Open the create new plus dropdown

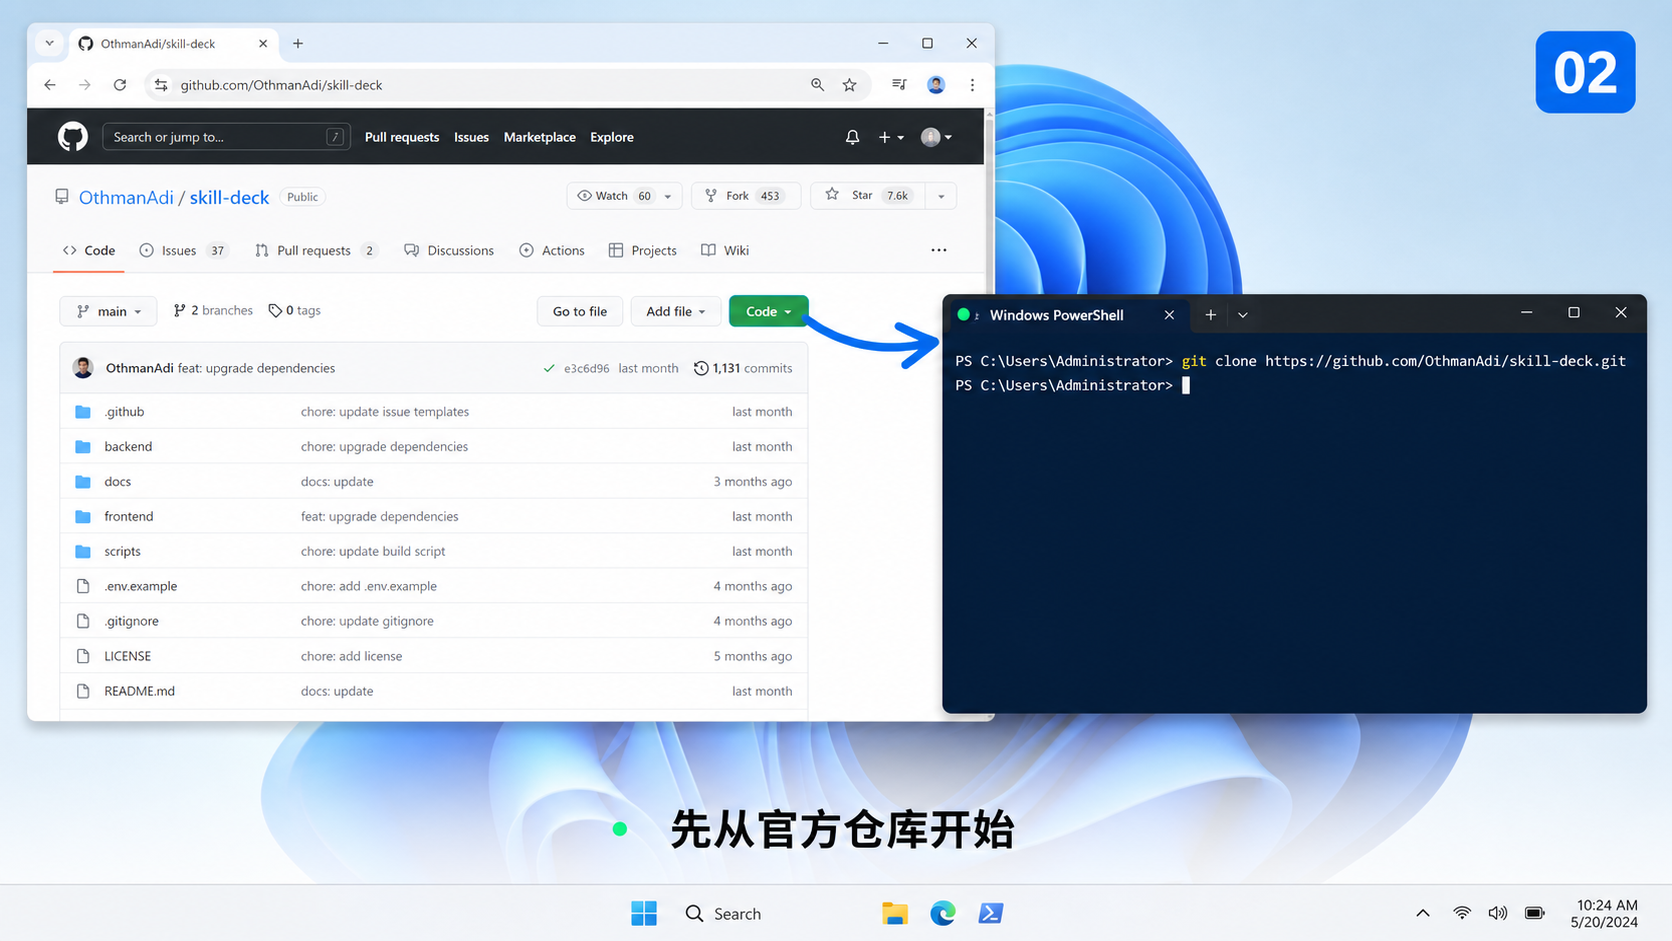coord(891,137)
